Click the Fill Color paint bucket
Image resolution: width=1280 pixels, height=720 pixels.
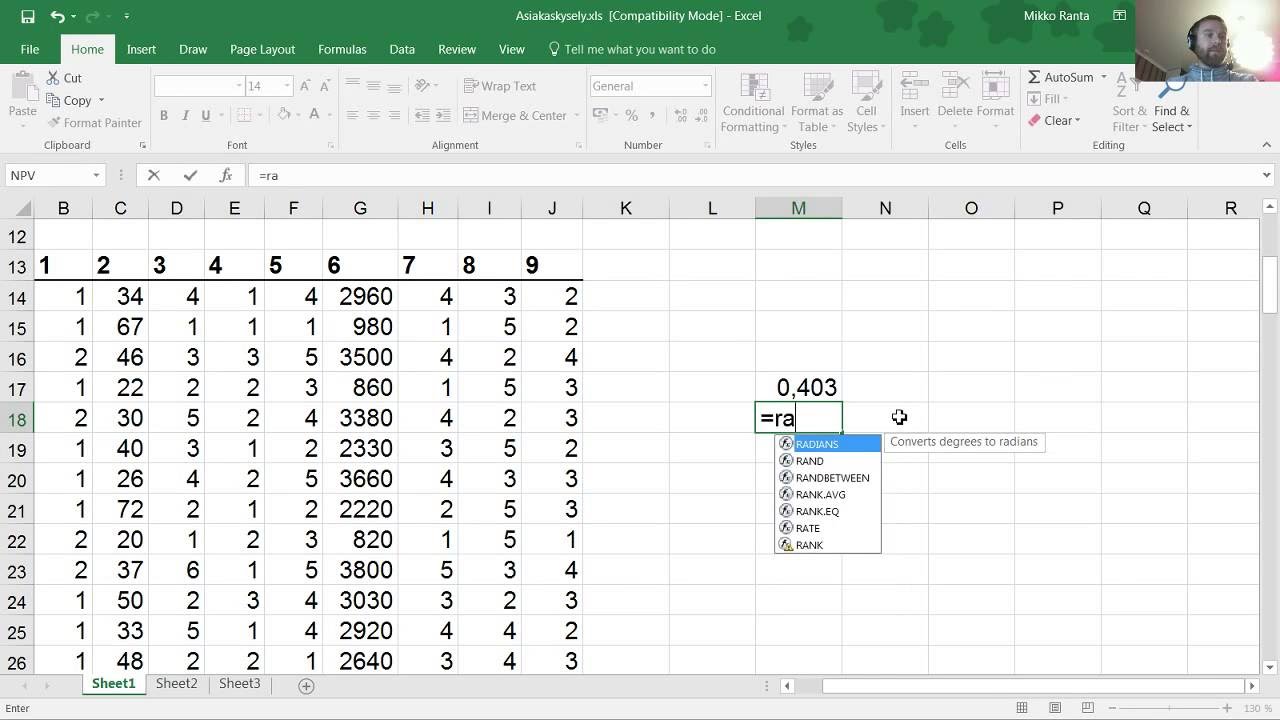284,115
